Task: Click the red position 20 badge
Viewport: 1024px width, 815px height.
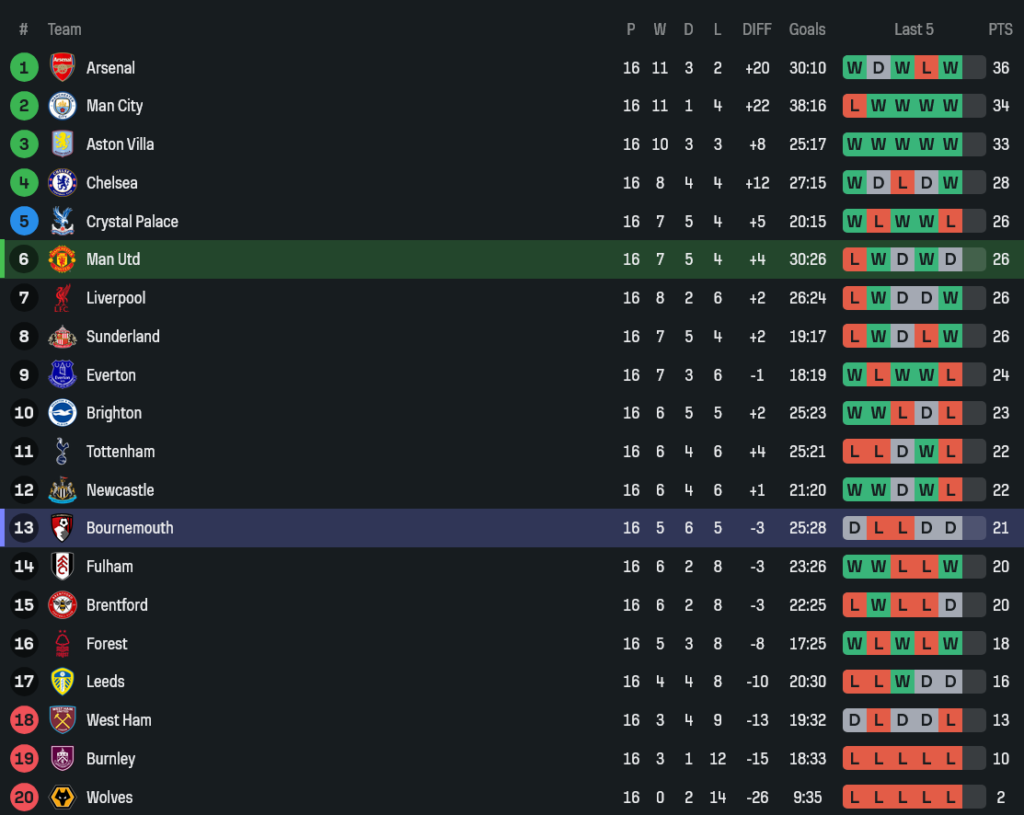Action: pos(24,797)
